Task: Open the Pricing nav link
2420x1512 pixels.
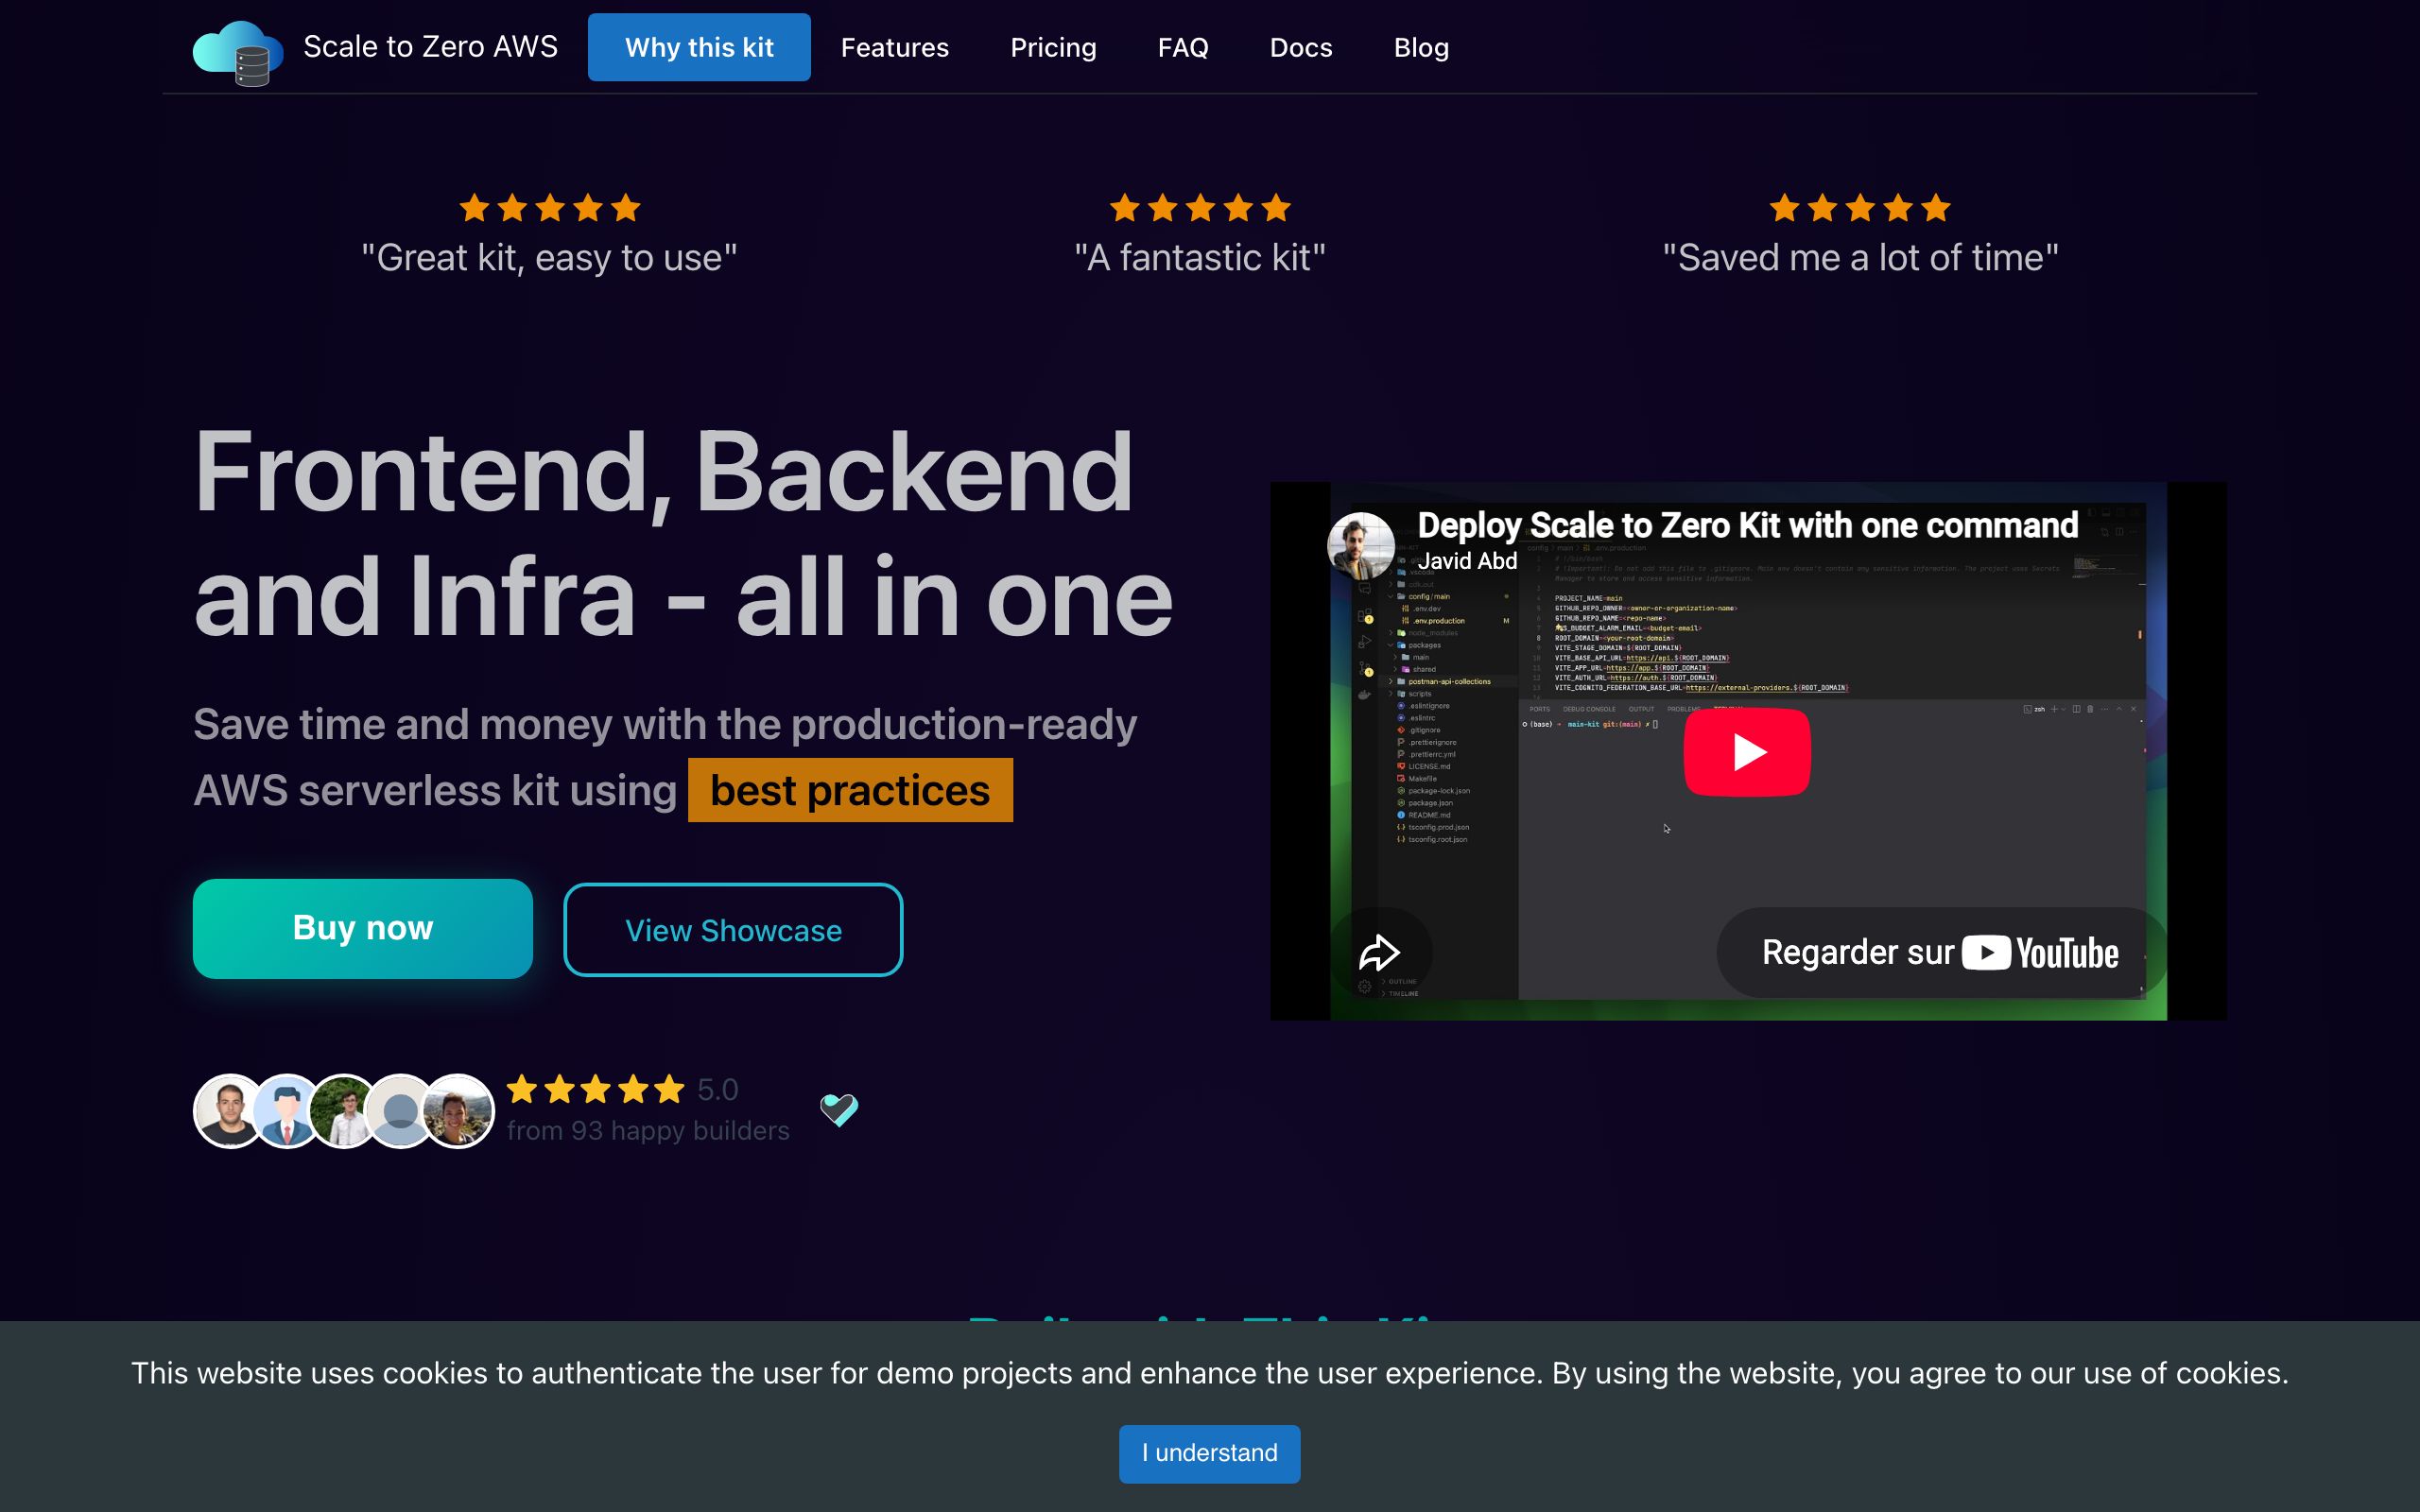Action: point(1053,47)
